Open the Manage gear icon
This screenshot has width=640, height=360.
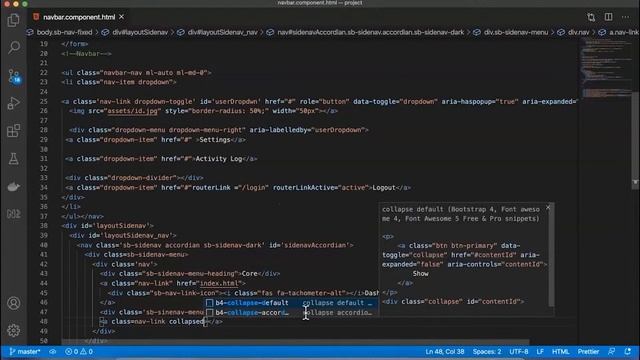(x=13, y=330)
